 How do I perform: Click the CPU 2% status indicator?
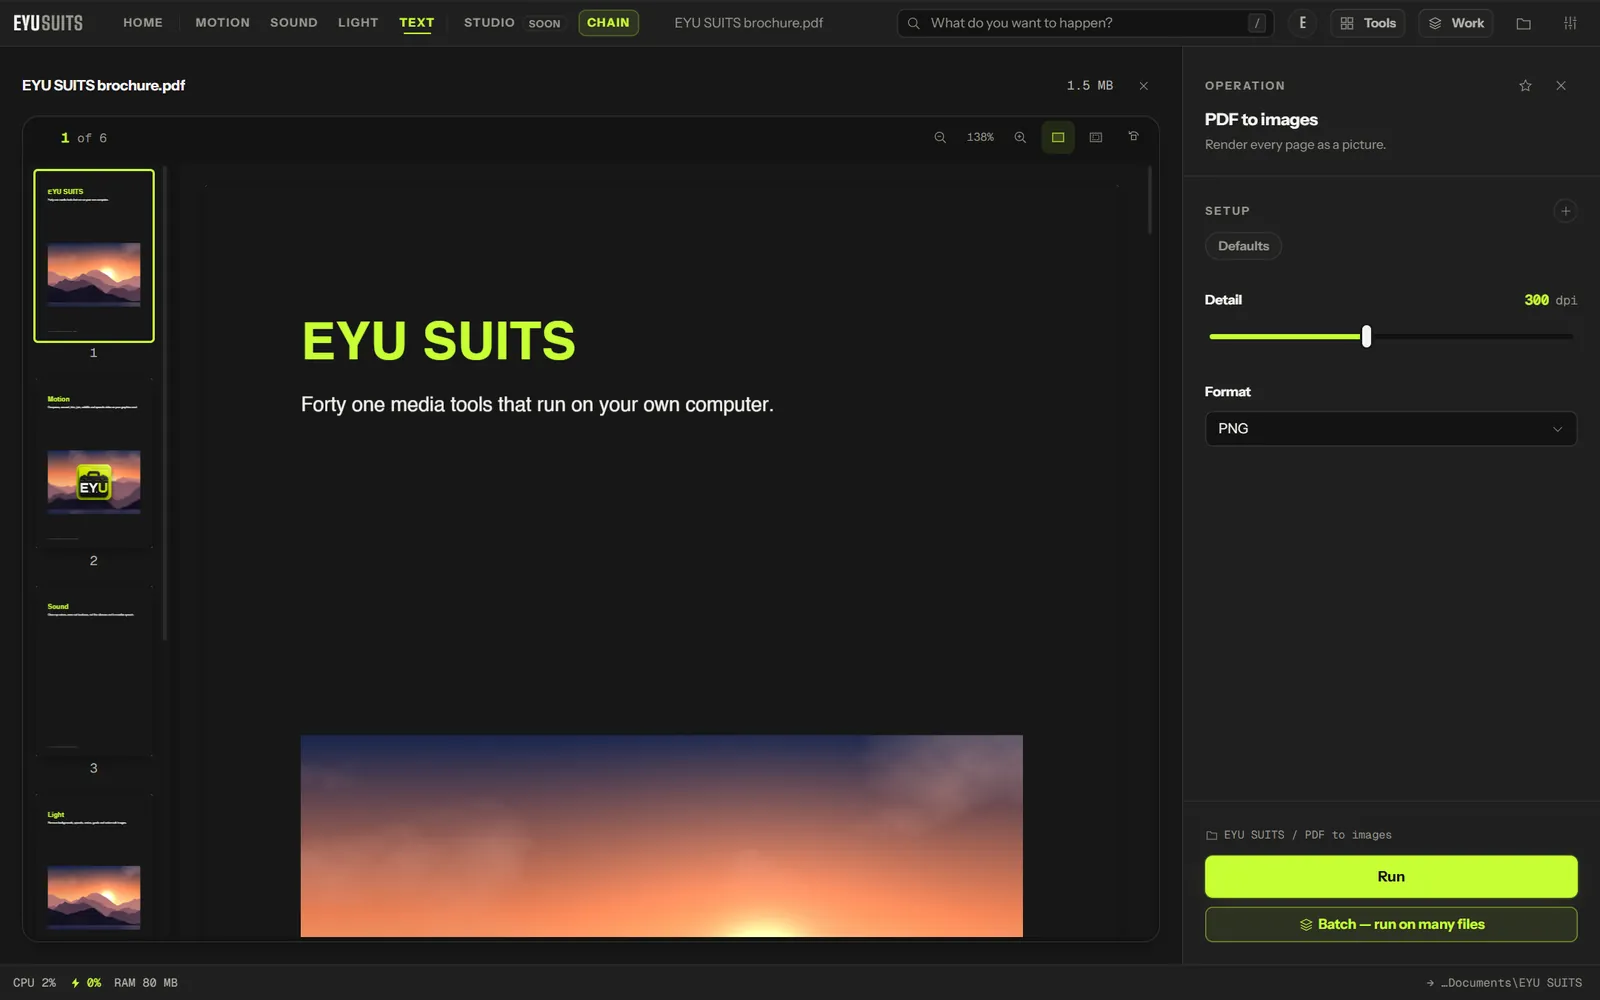pyautogui.click(x=35, y=983)
